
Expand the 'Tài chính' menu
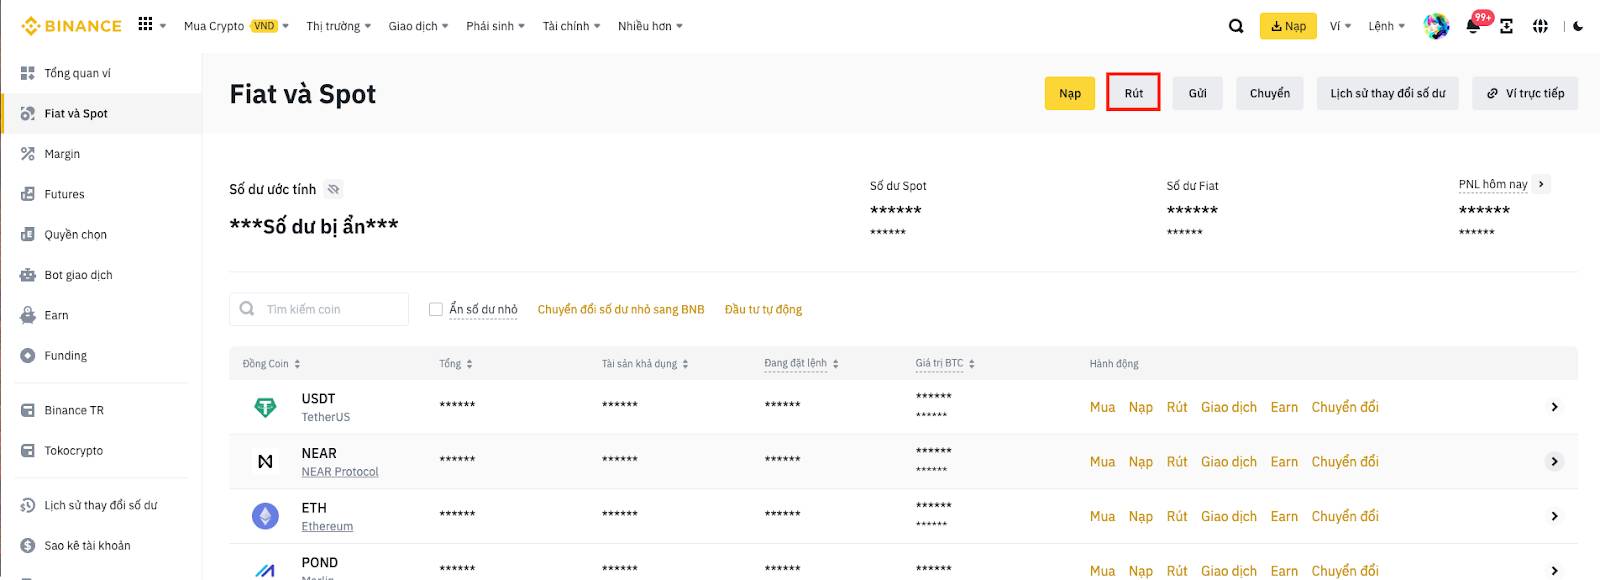[572, 26]
